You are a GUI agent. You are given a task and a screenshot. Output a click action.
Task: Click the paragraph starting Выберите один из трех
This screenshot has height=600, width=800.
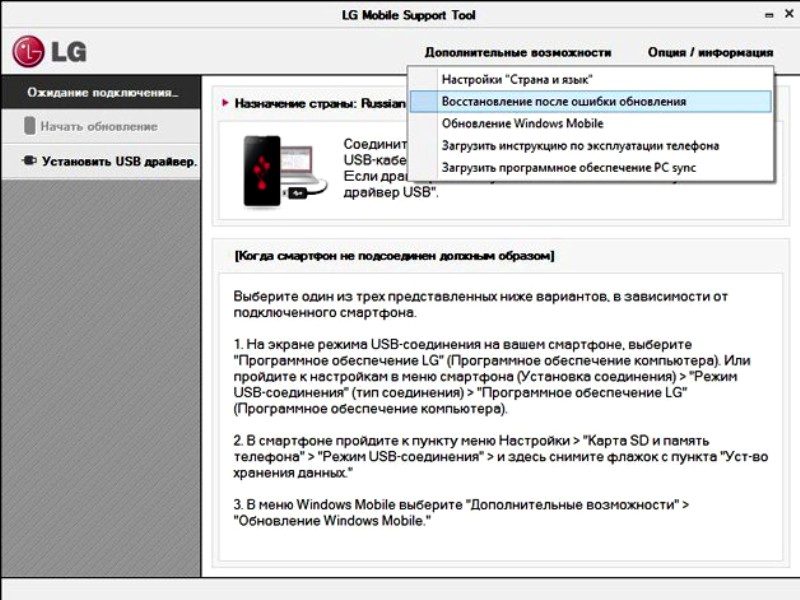[480, 304]
